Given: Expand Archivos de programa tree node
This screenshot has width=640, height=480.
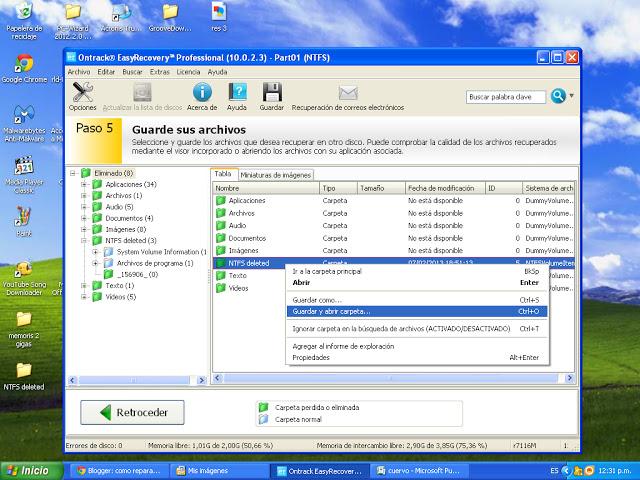Looking at the screenshot, I should tap(97, 263).
